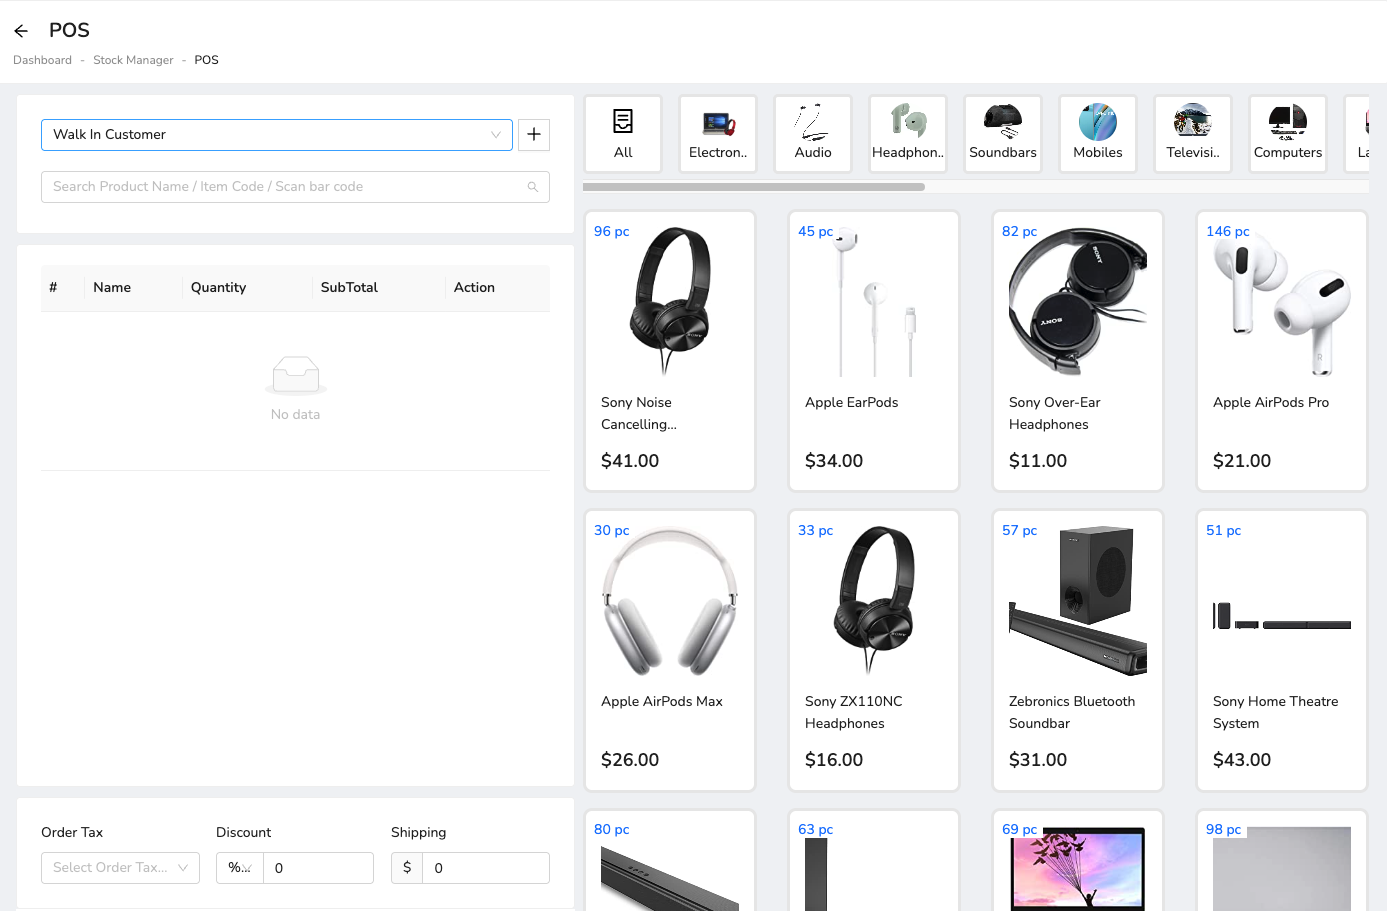The image size is (1387, 911).
Task: Select the All category icon
Action: 623,134
